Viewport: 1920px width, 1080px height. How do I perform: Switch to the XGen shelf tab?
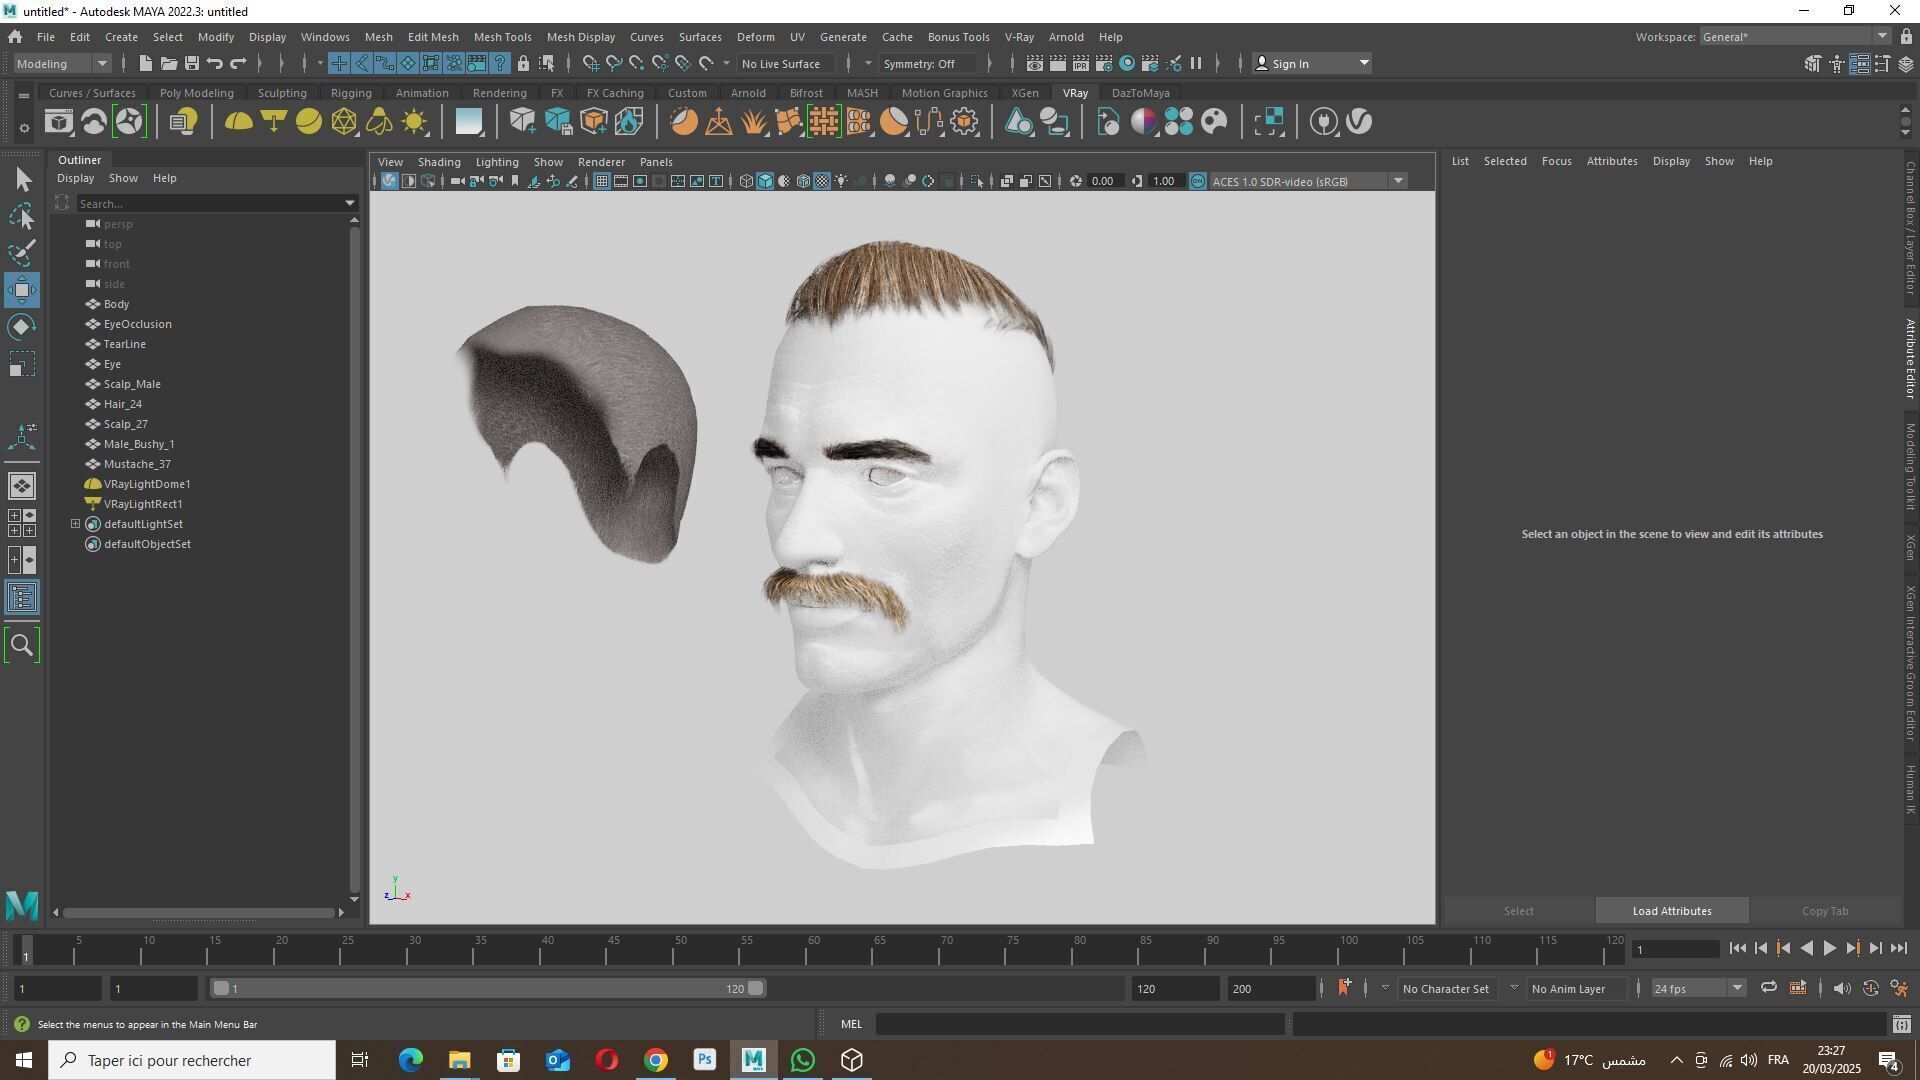1024,93
